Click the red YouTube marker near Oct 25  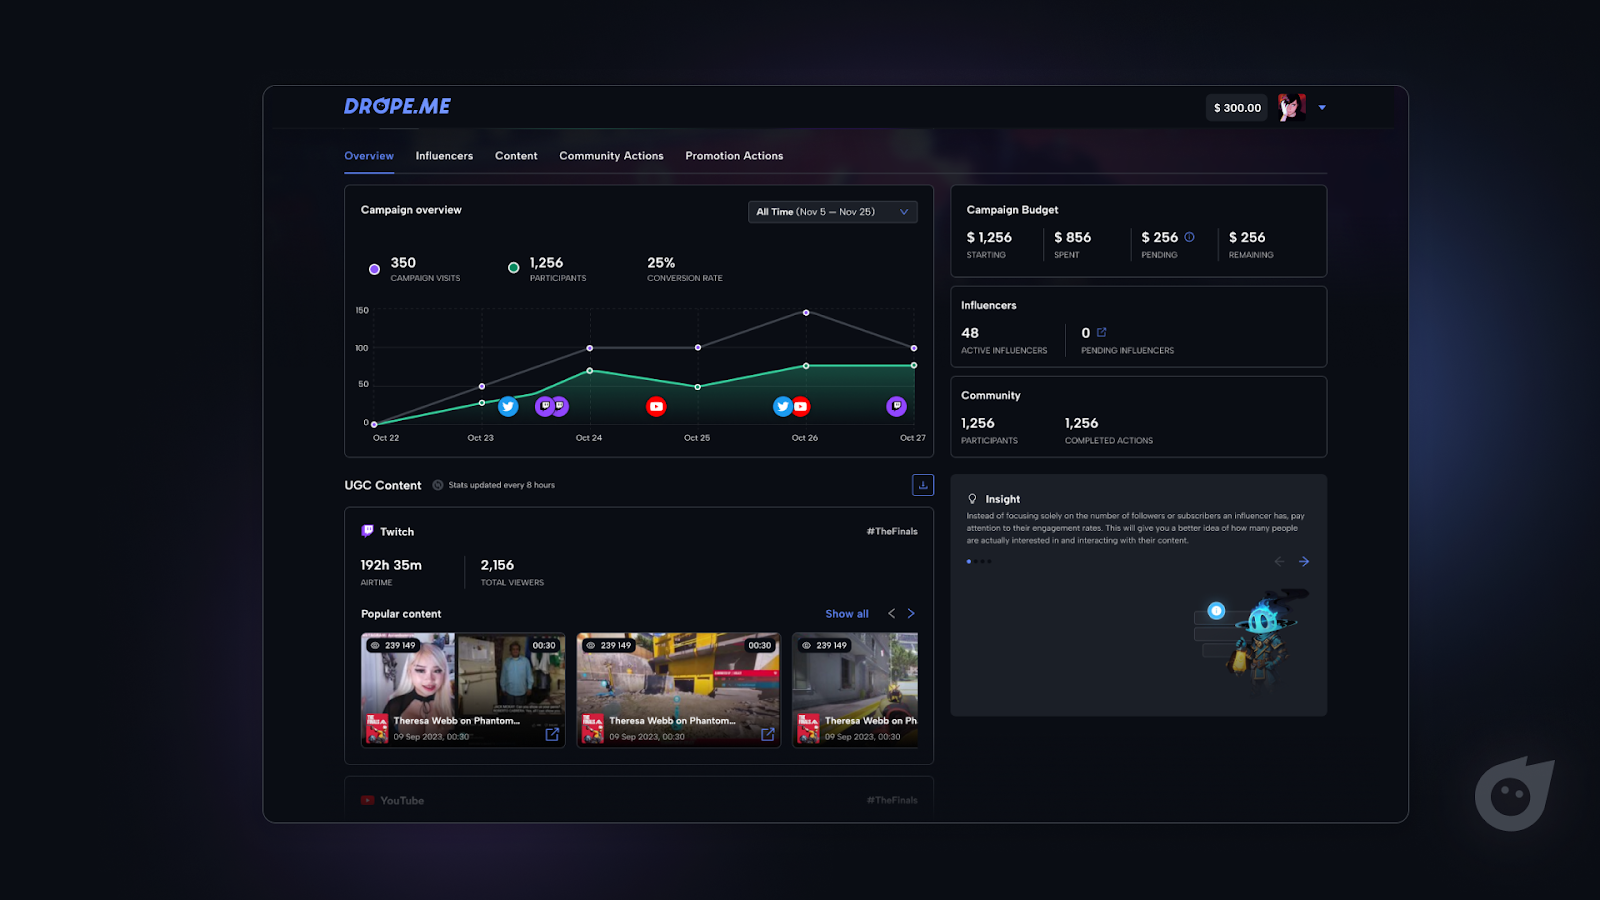(x=656, y=406)
